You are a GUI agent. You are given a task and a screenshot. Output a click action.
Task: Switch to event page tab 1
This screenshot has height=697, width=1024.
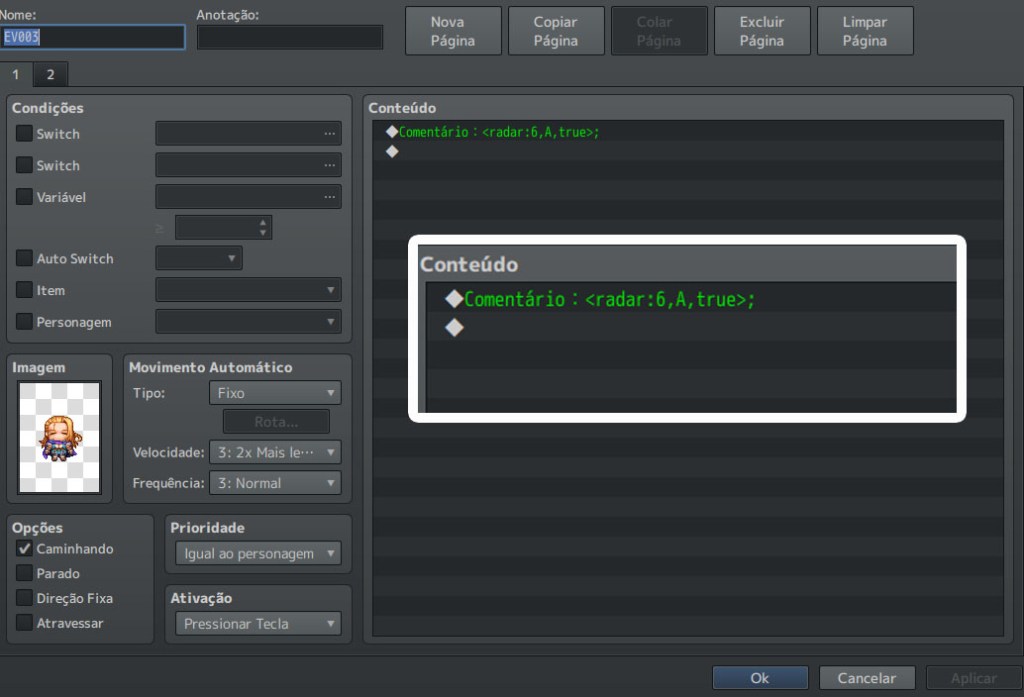coord(16,74)
